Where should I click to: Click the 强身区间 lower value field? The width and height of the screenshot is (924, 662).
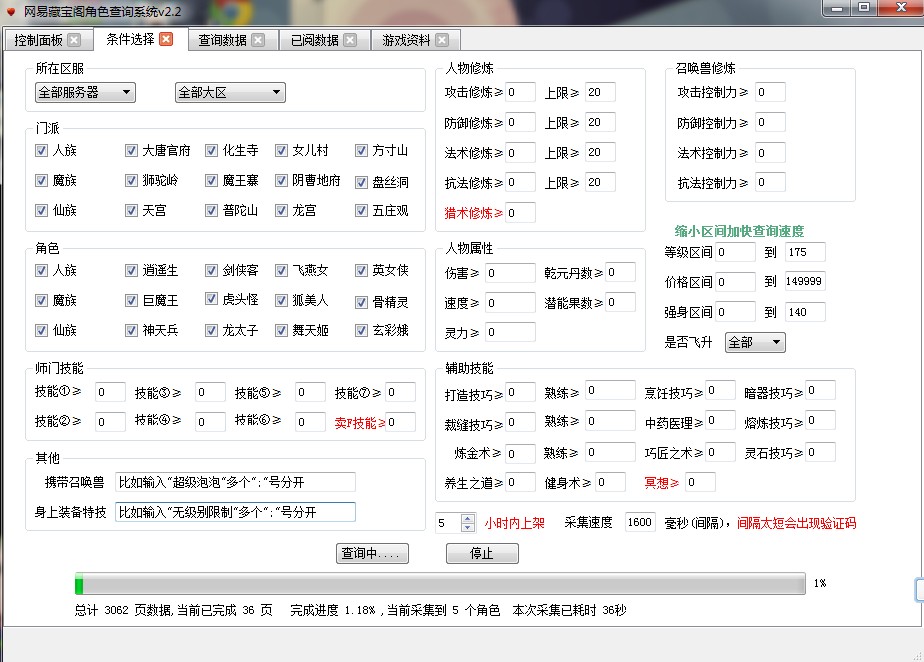pyautogui.click(x=735, y=312)
